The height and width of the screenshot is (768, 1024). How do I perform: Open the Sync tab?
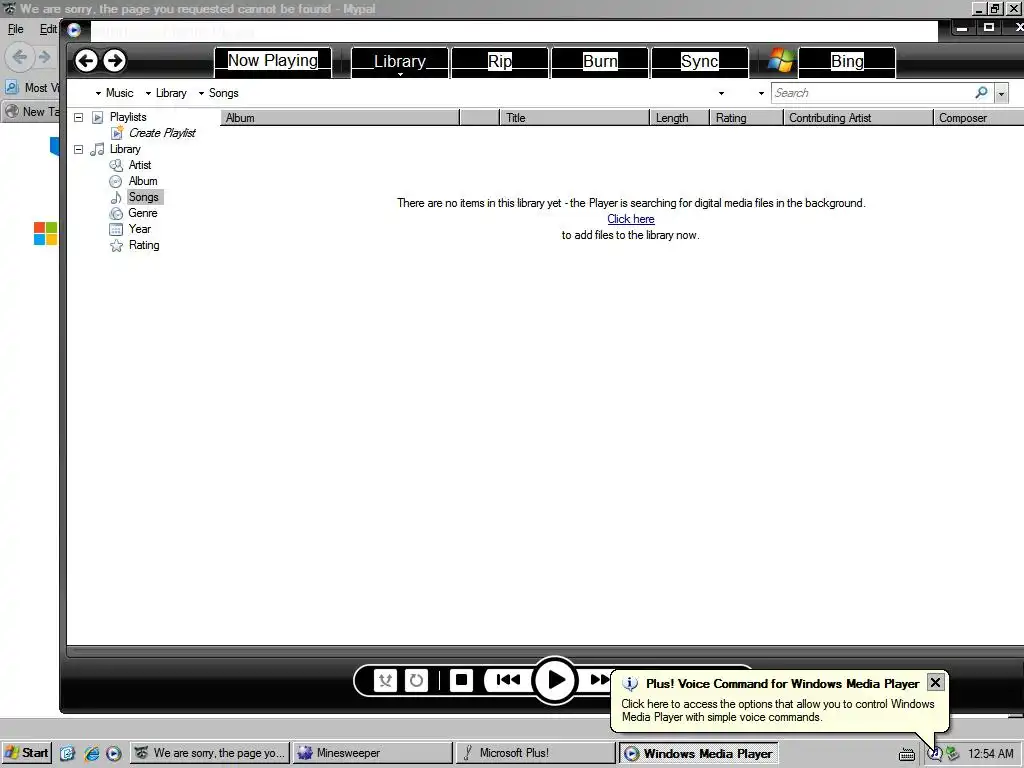pos(699,62)
